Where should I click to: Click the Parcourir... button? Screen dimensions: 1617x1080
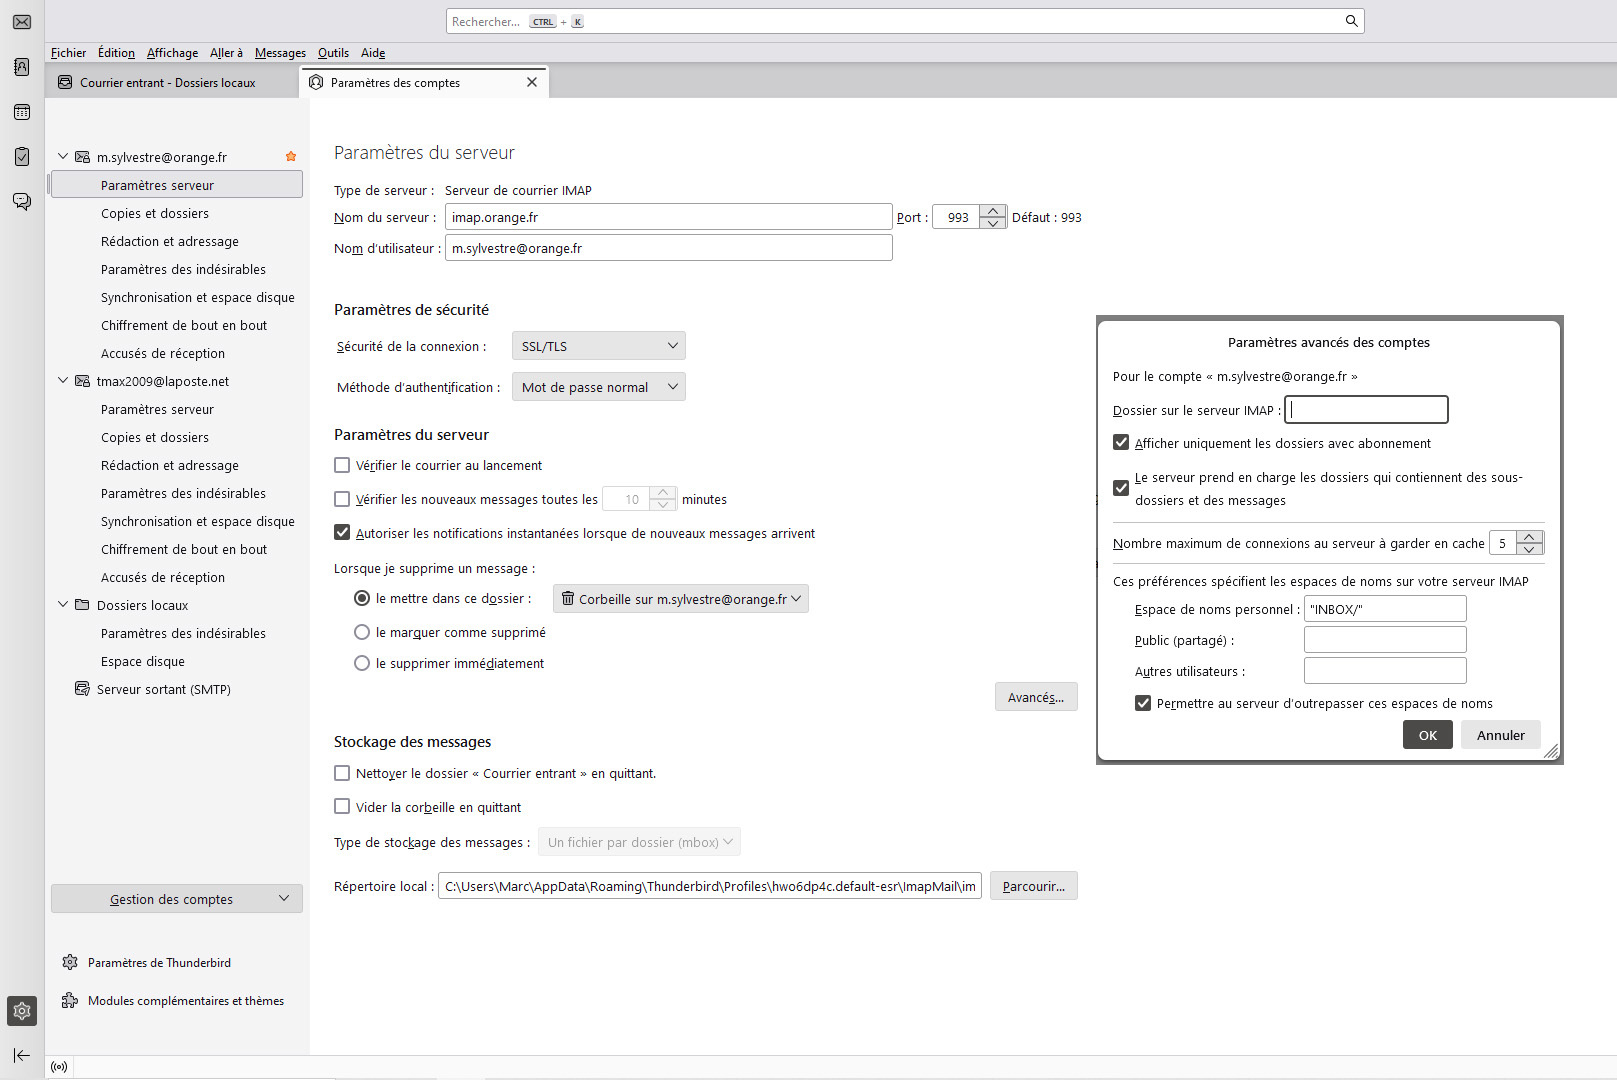click(x=1033, y=886)
